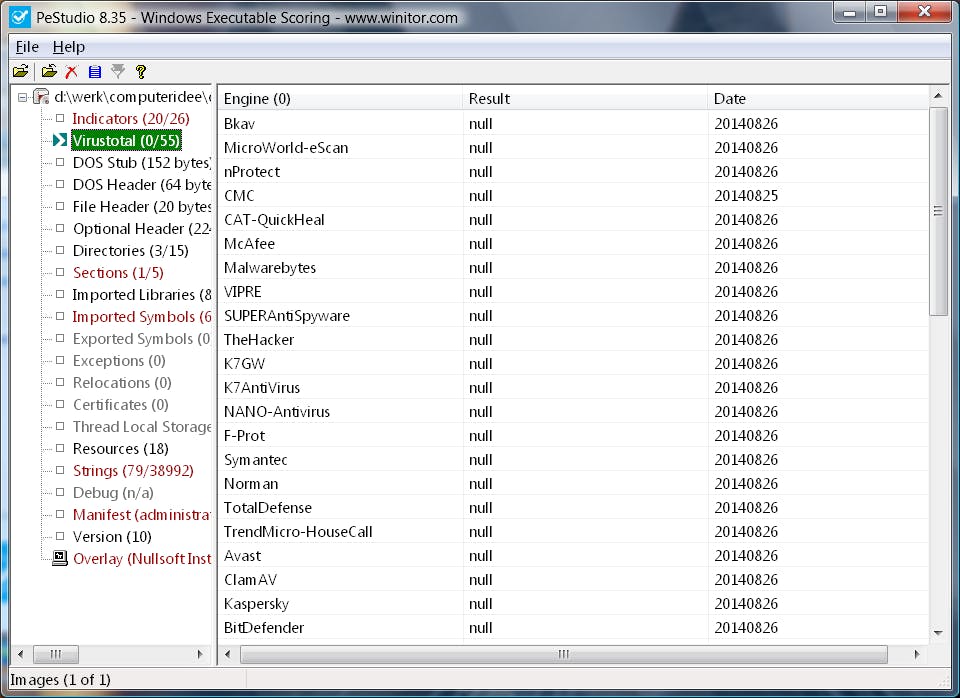The image size is (960, 698).
Task: Select the Symantec engine row
Action: (573, 459)
